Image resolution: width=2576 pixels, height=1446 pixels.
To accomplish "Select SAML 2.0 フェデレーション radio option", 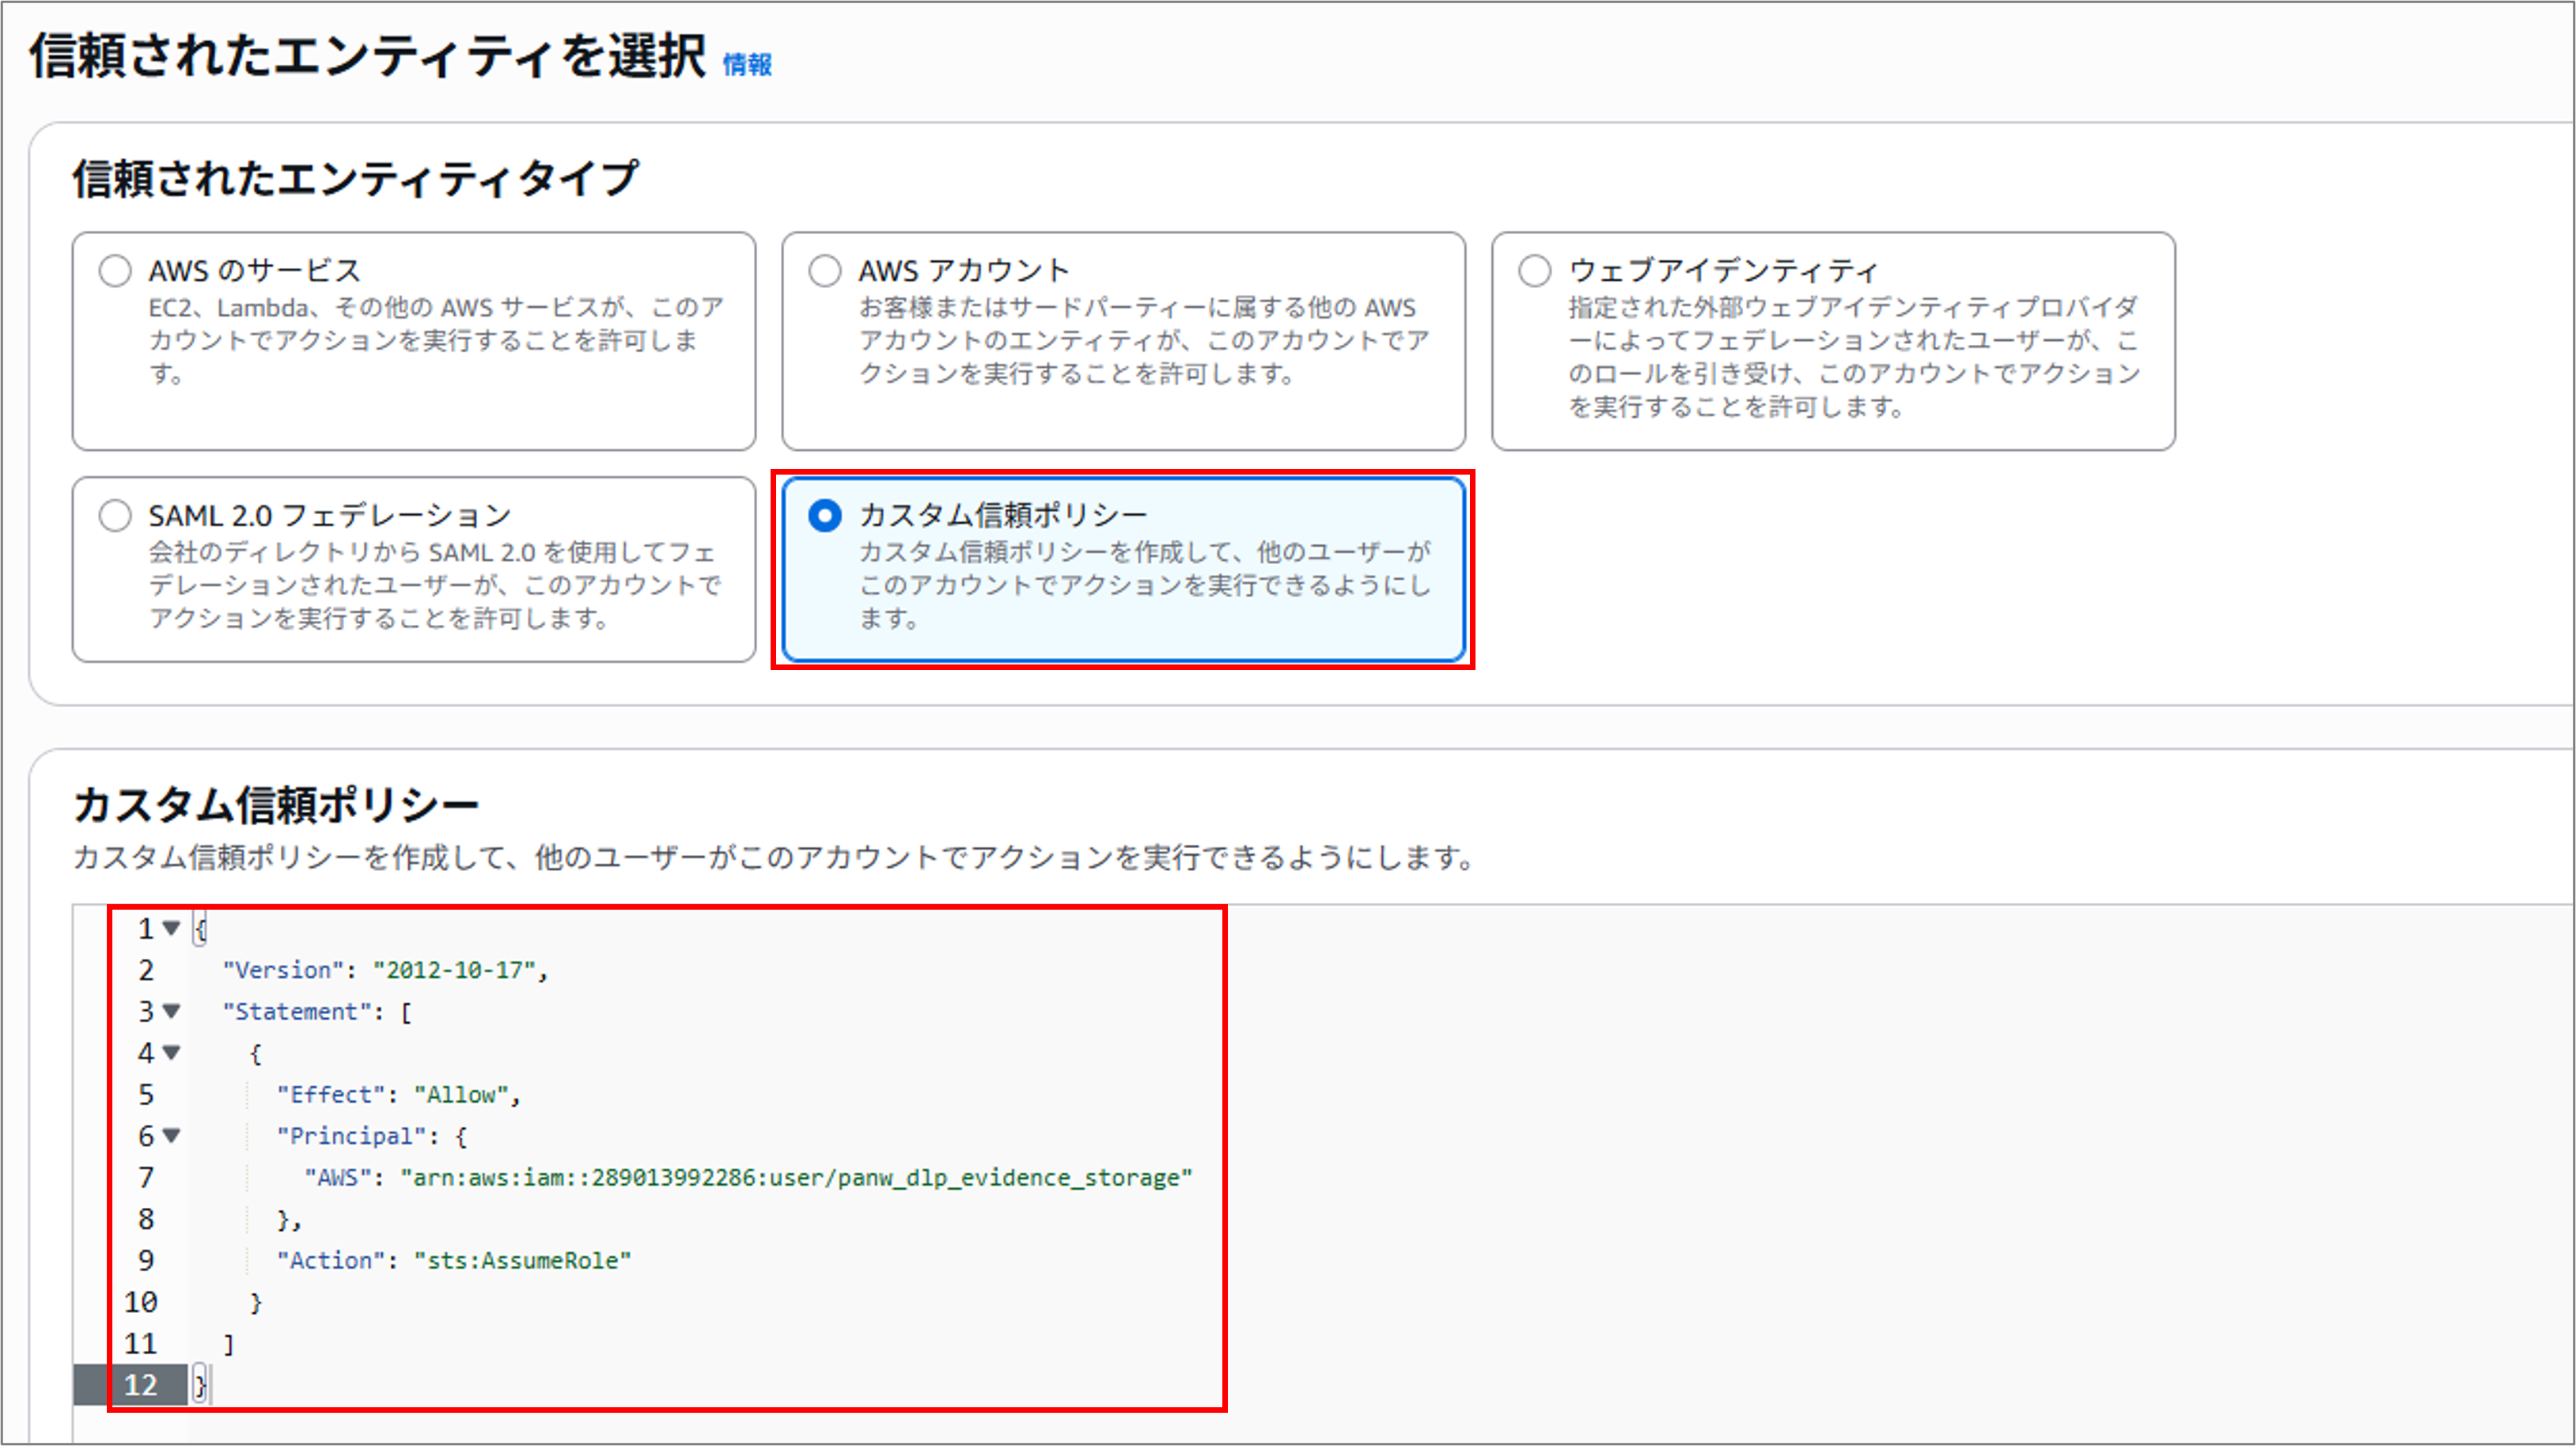I will coord(115,516).
